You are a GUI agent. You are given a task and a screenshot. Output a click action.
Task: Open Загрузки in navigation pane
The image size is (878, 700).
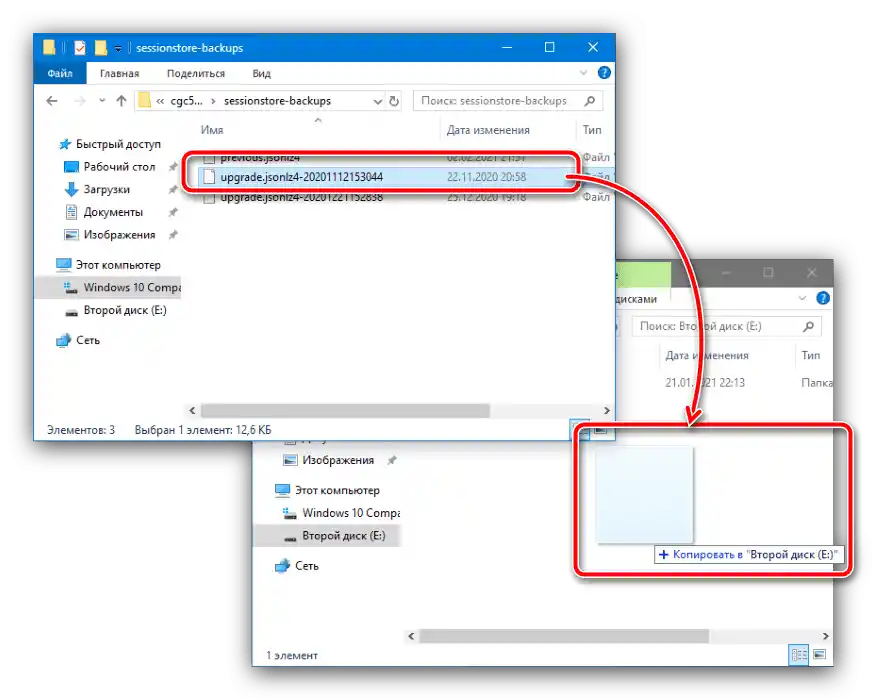click(106, 189)
